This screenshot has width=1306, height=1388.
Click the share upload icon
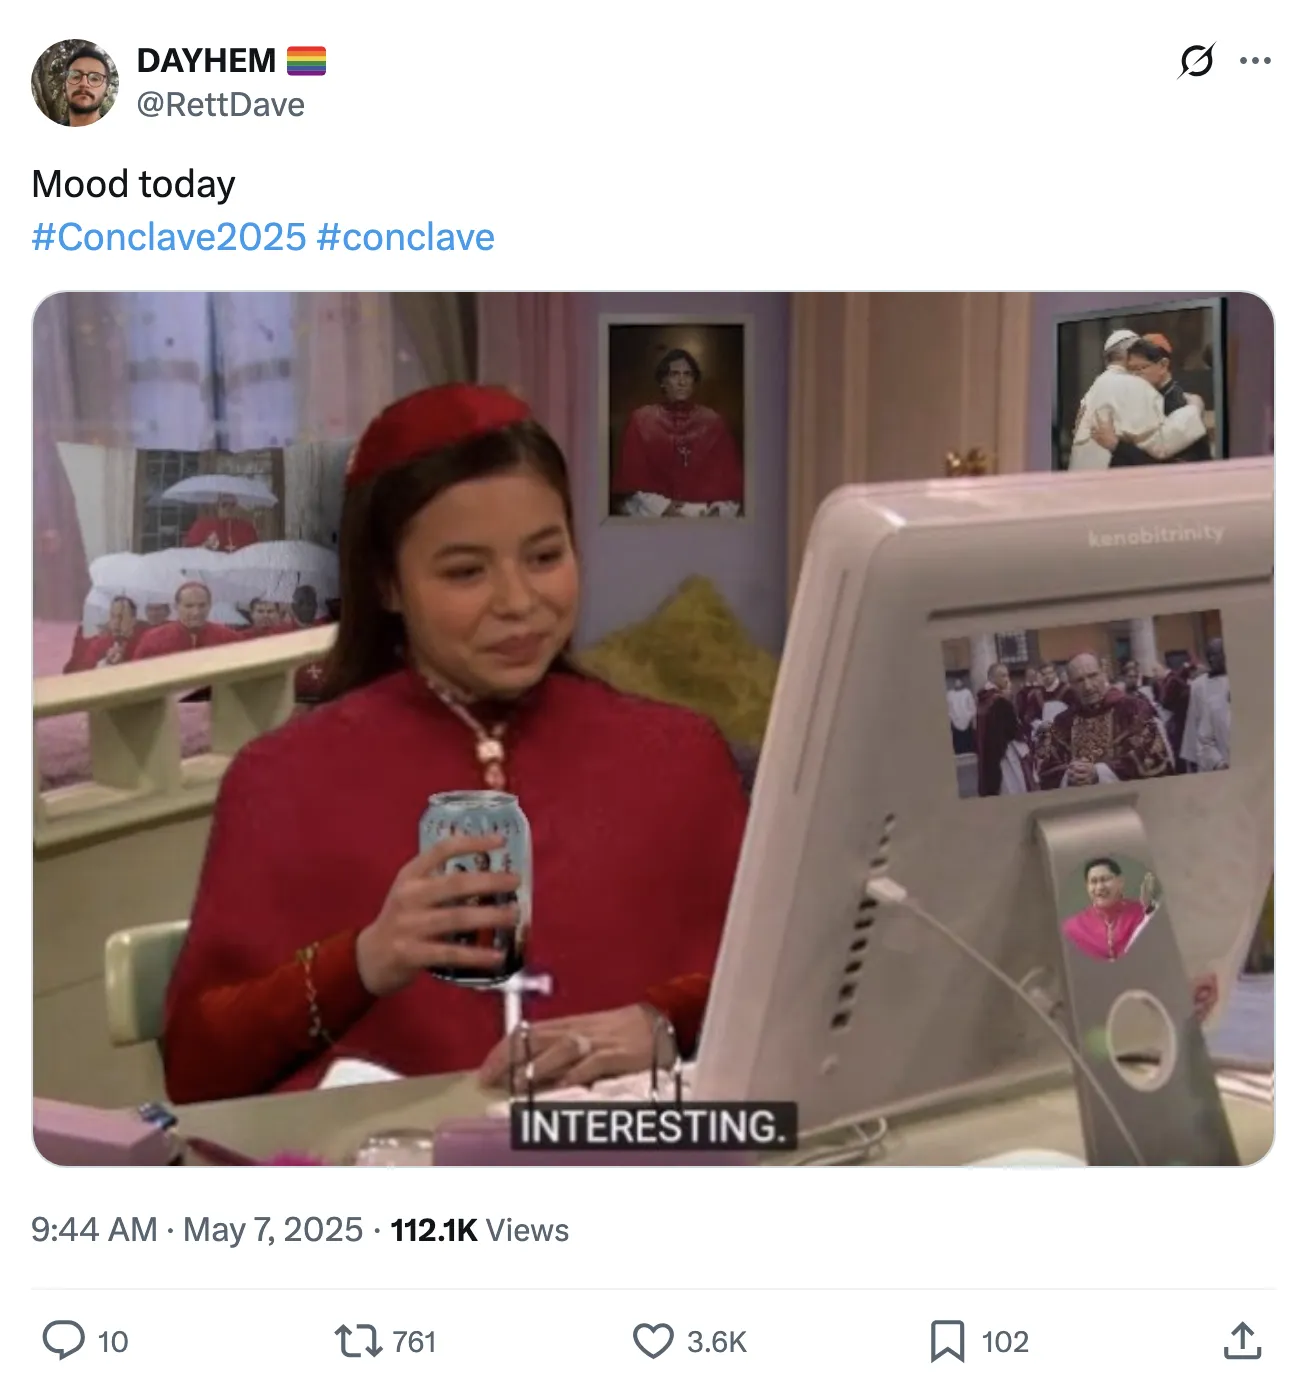pyautogui.click(x=1242, y=1340)
